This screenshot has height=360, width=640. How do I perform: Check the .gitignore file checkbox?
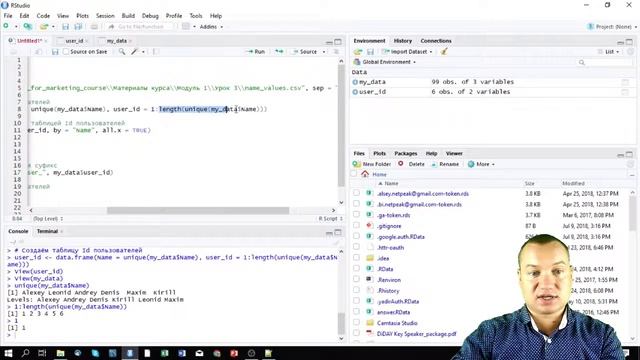pos(356,225)
